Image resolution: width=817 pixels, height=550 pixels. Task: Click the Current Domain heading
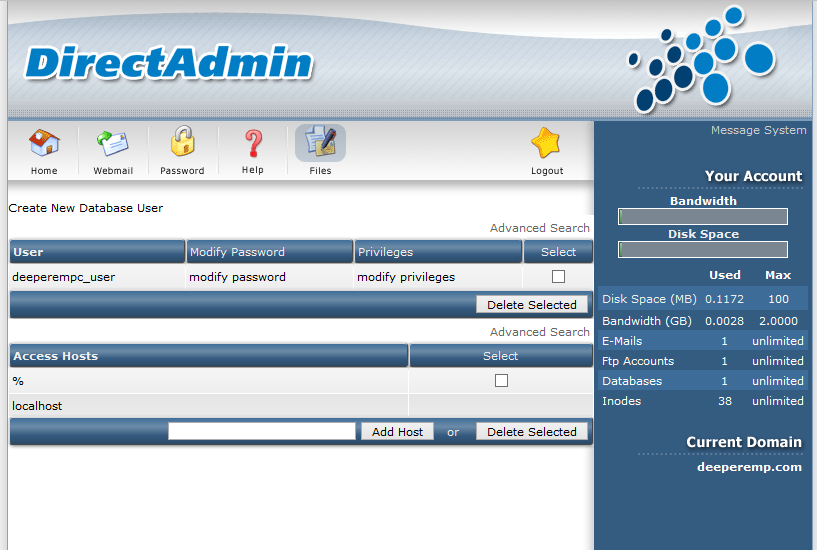tap(744, 442)
